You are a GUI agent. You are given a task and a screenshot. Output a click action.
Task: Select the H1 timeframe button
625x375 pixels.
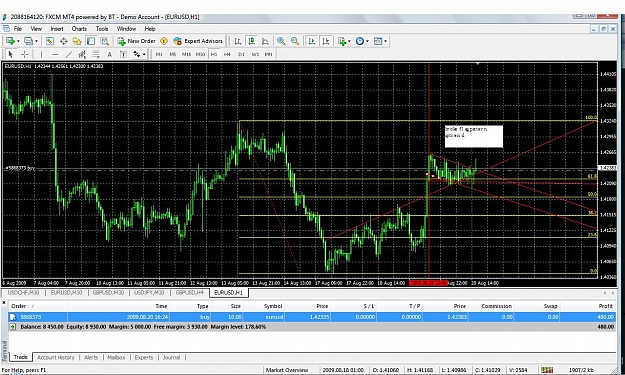(214, 54)
